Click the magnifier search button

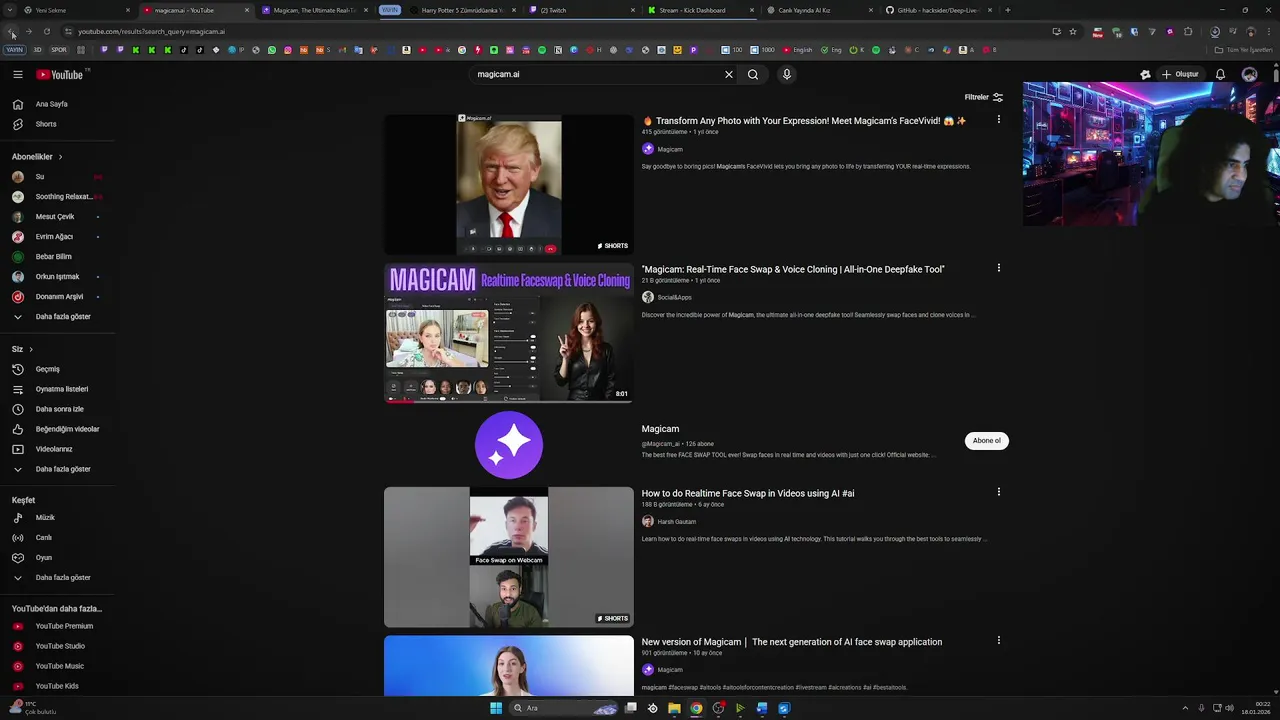pyautogui.click(x=753, y=74)
